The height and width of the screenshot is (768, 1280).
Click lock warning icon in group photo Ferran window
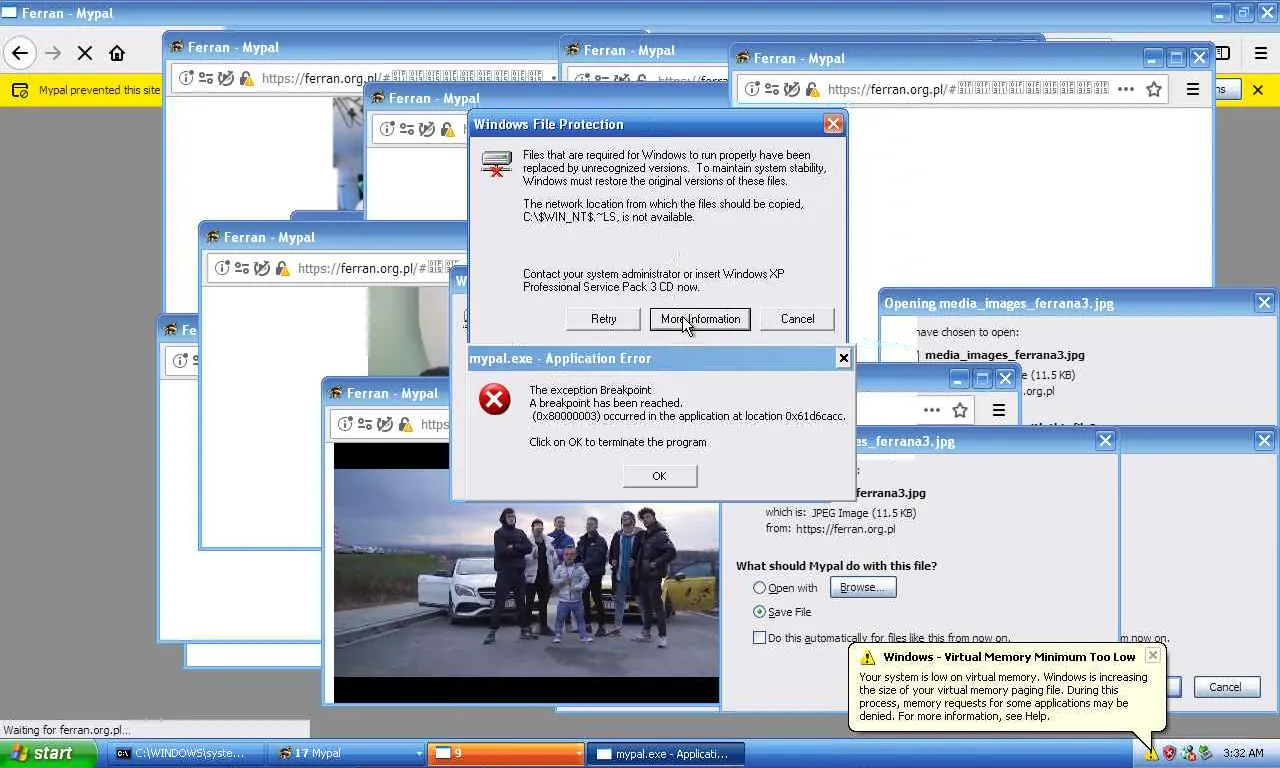tap(404, 424)
